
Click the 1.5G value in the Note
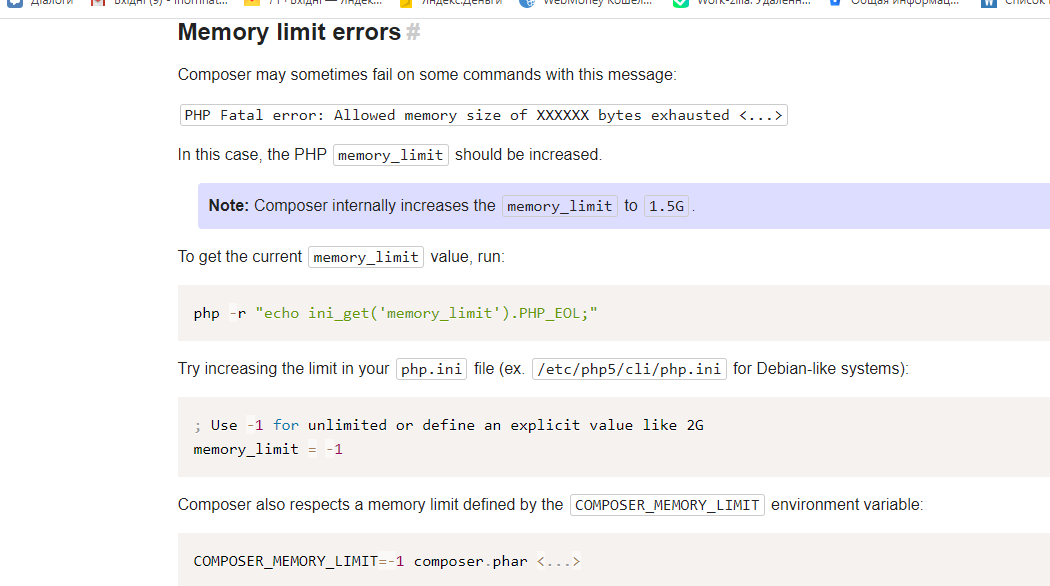click(x=666, y=206)
